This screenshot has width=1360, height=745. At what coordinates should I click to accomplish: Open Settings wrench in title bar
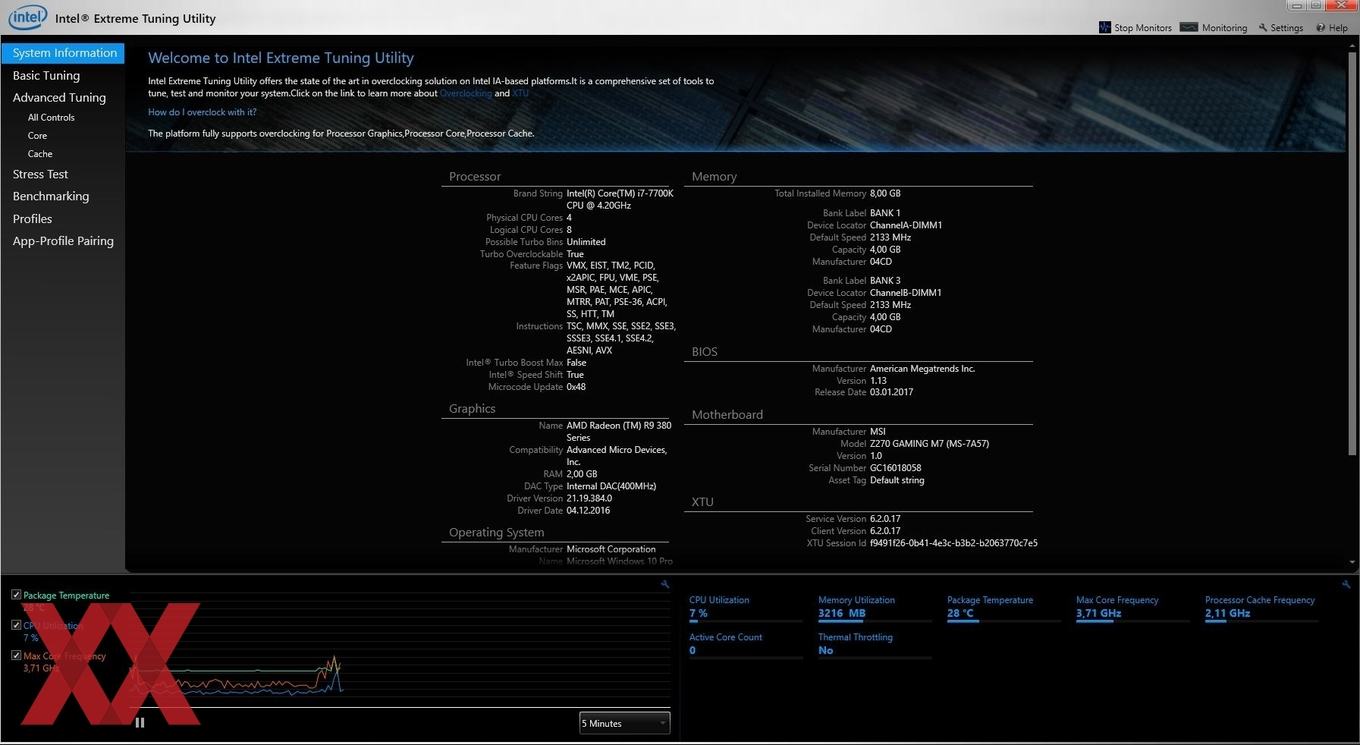point(1263,28)
